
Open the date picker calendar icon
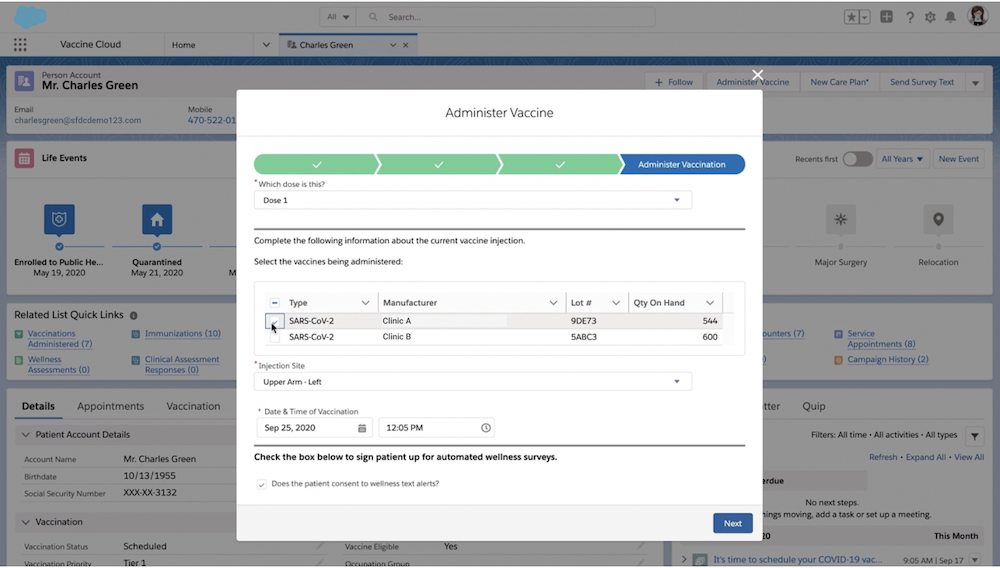pos(362,428)
